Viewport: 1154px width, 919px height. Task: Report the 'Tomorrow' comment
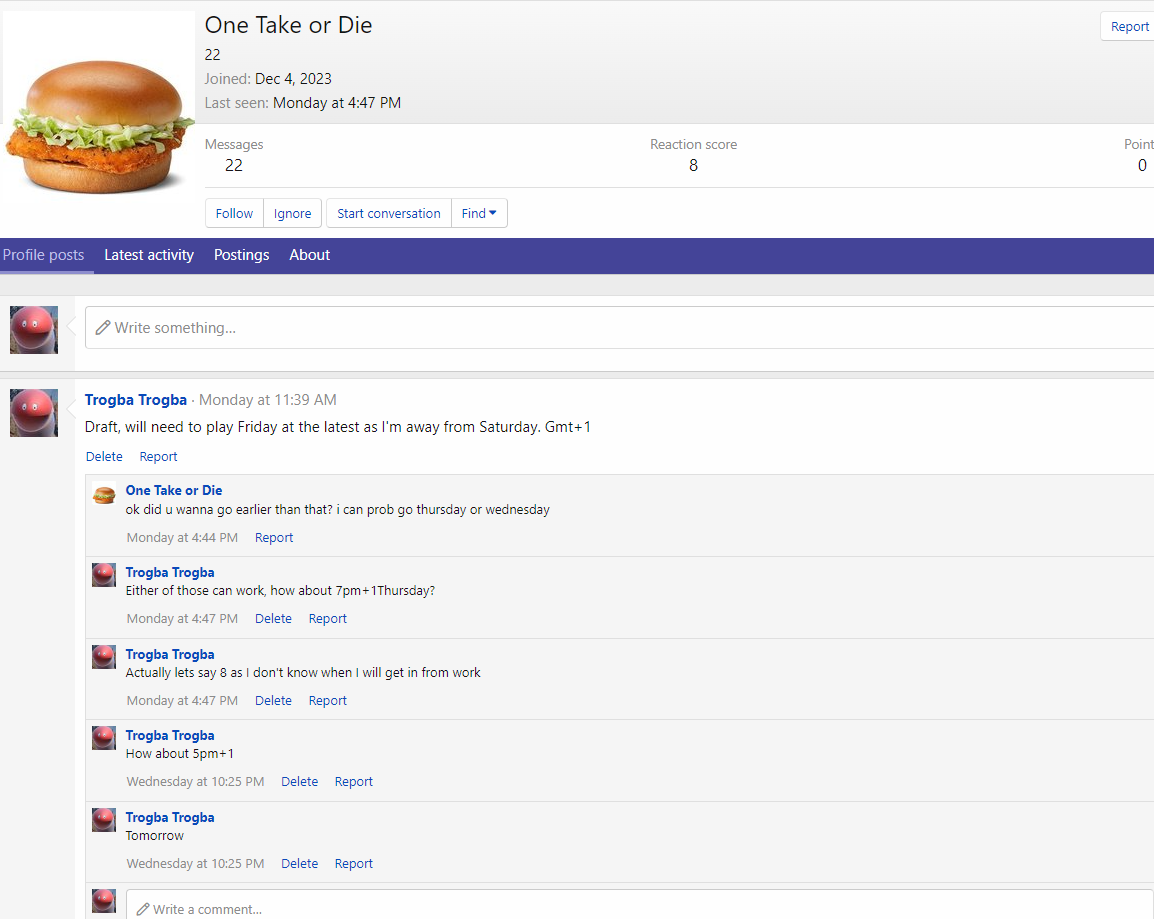tap(353, 863)
